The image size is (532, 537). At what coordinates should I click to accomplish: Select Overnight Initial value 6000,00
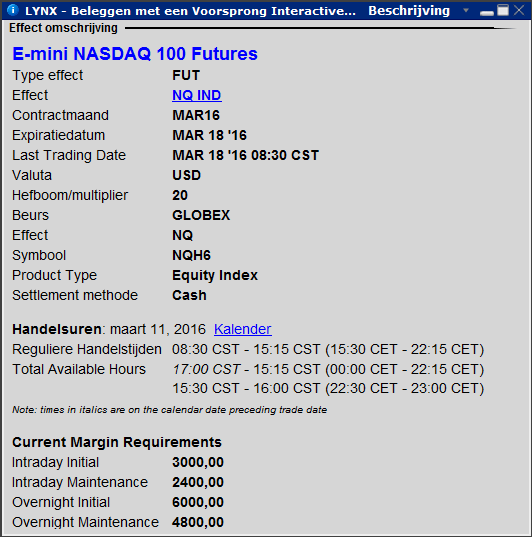198,502
